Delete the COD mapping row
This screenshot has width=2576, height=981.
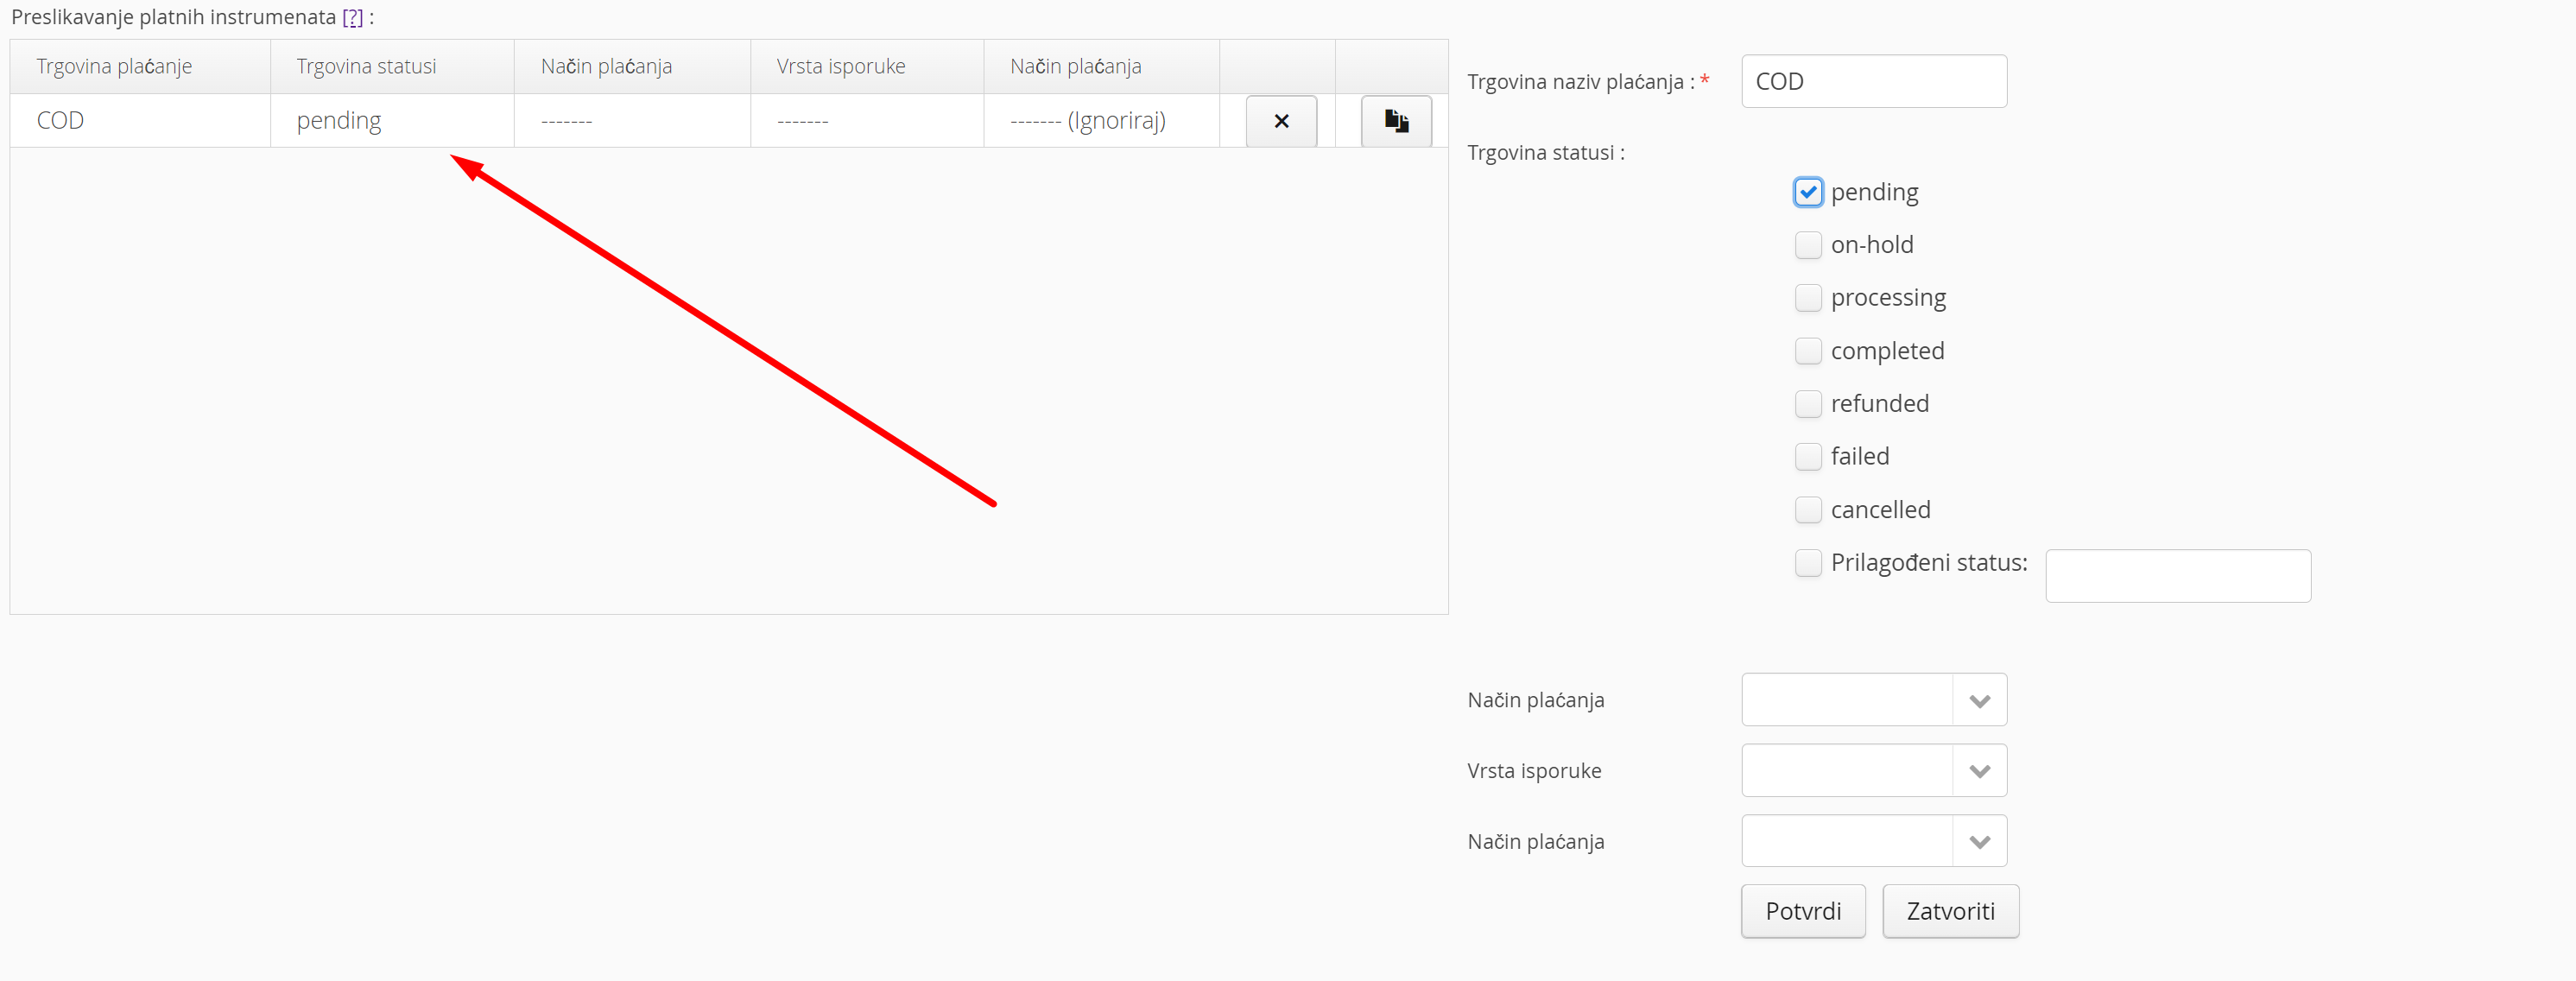(x=1281, y=121)
